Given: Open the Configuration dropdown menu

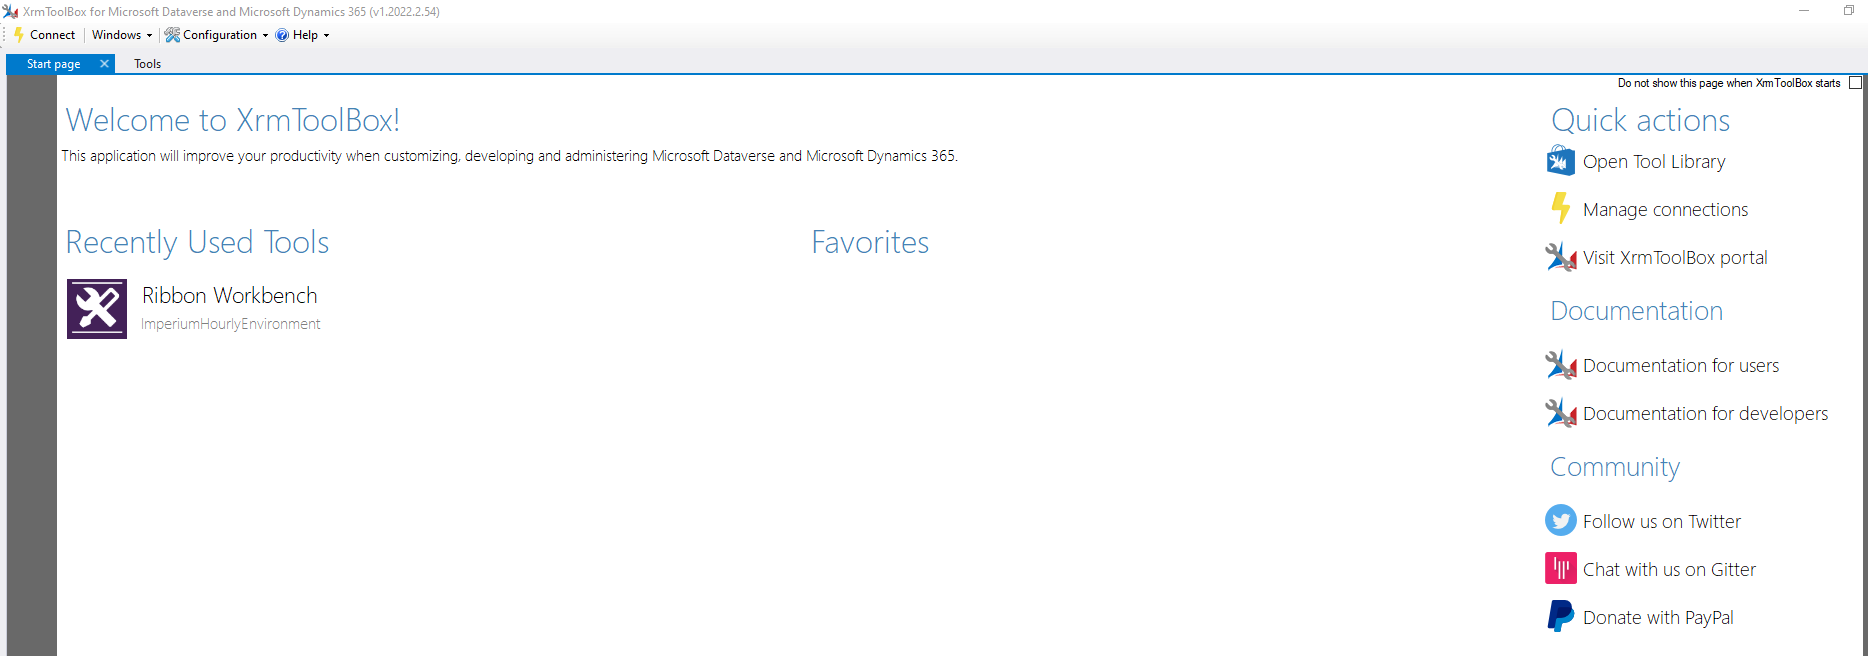Looking at the screenshot, I should click(218, 35).
